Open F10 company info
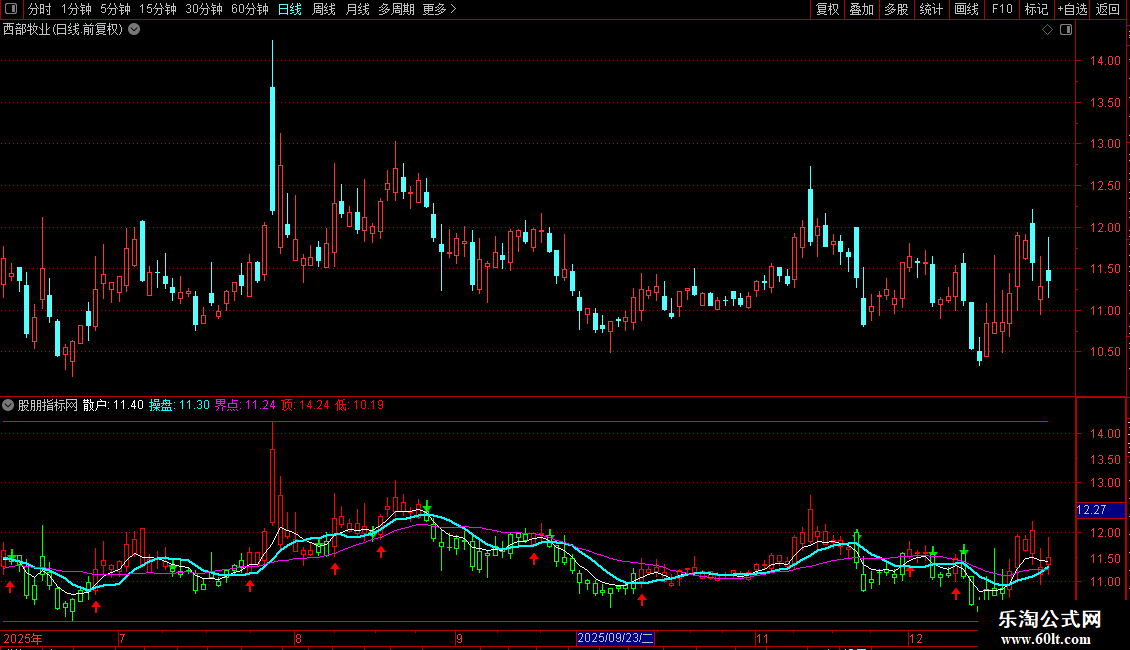Viewport: 1130px width, 650px height. click(x=1002, y=9)
